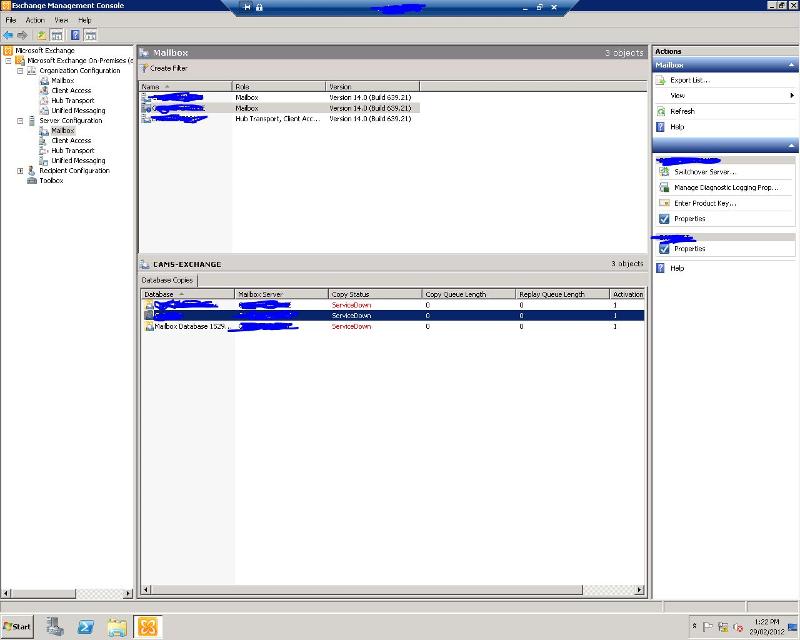Open the Help menu
800x640 pixels.
(85, 20)
